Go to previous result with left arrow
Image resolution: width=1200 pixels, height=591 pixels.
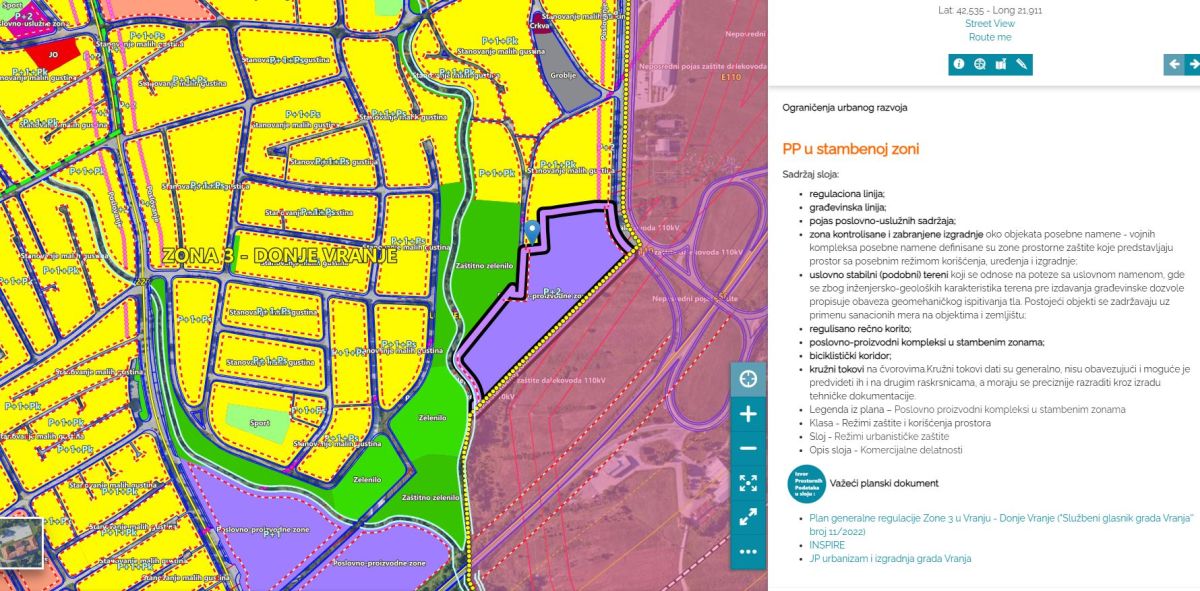pos(1174,65)
